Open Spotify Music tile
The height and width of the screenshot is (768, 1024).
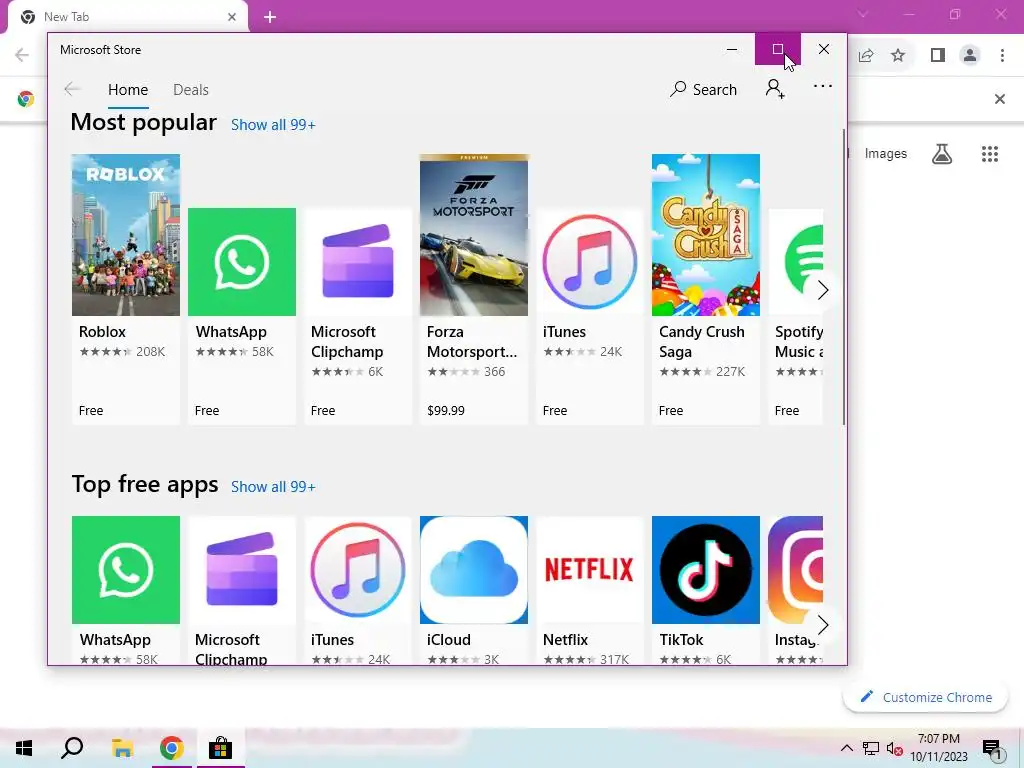point(795,316)
